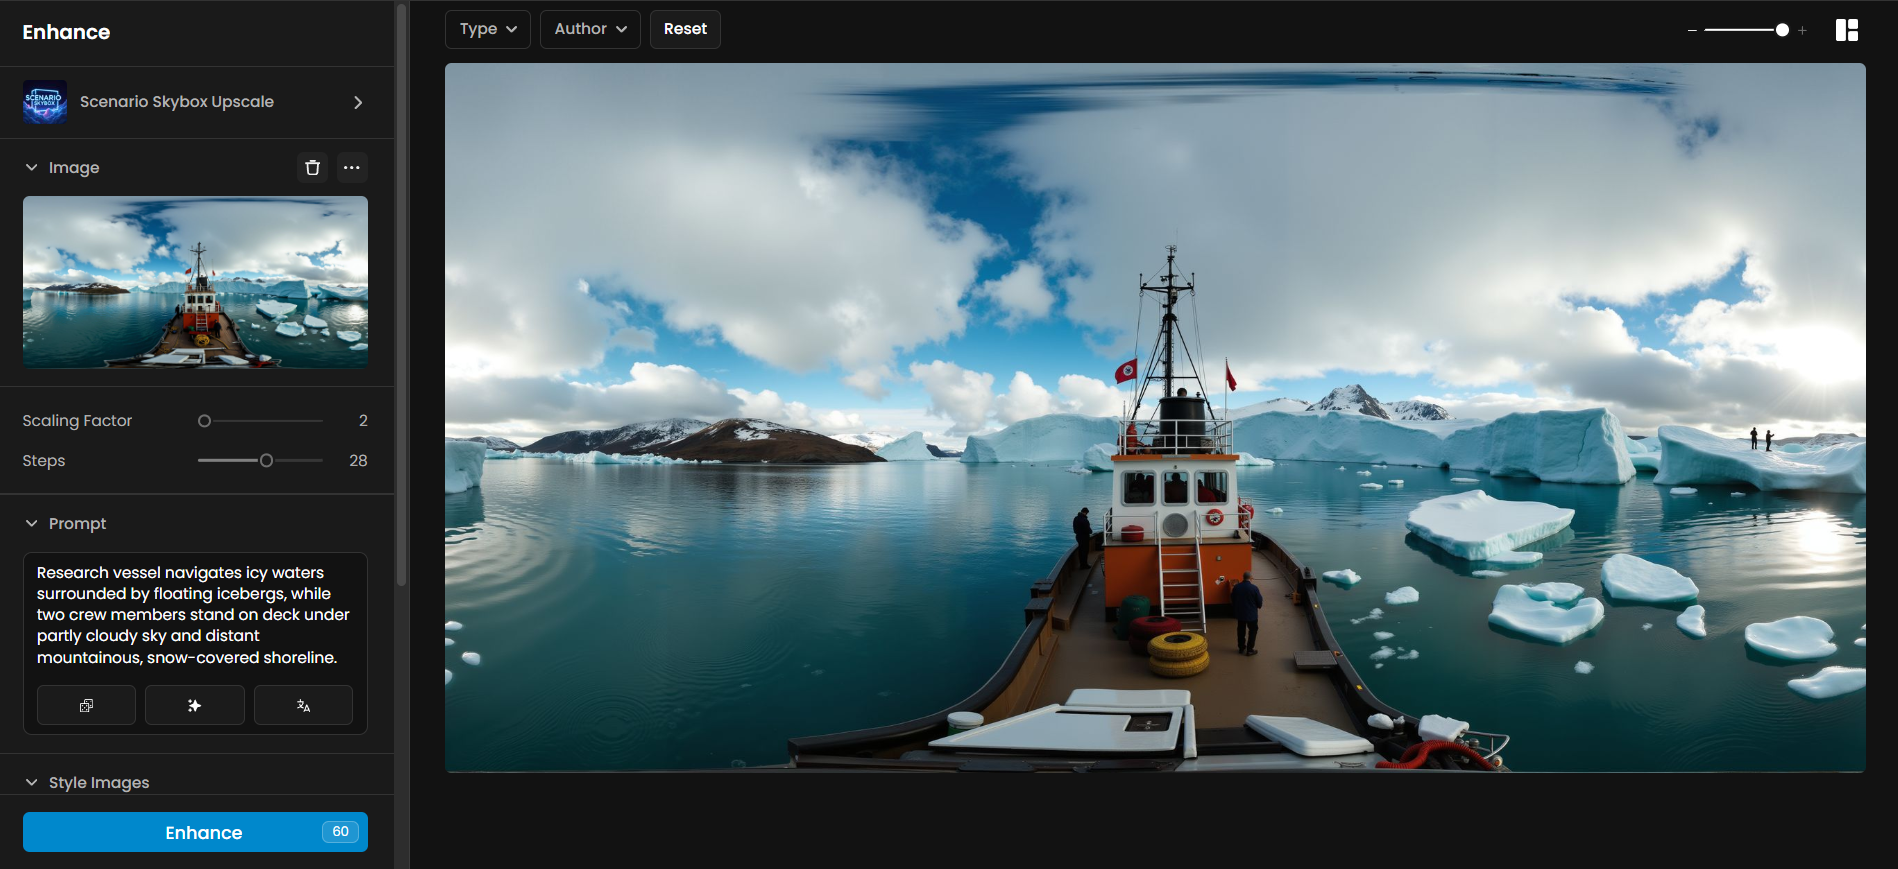
Task: Click the Scaling Factor value 2
Action: point(363,421)
